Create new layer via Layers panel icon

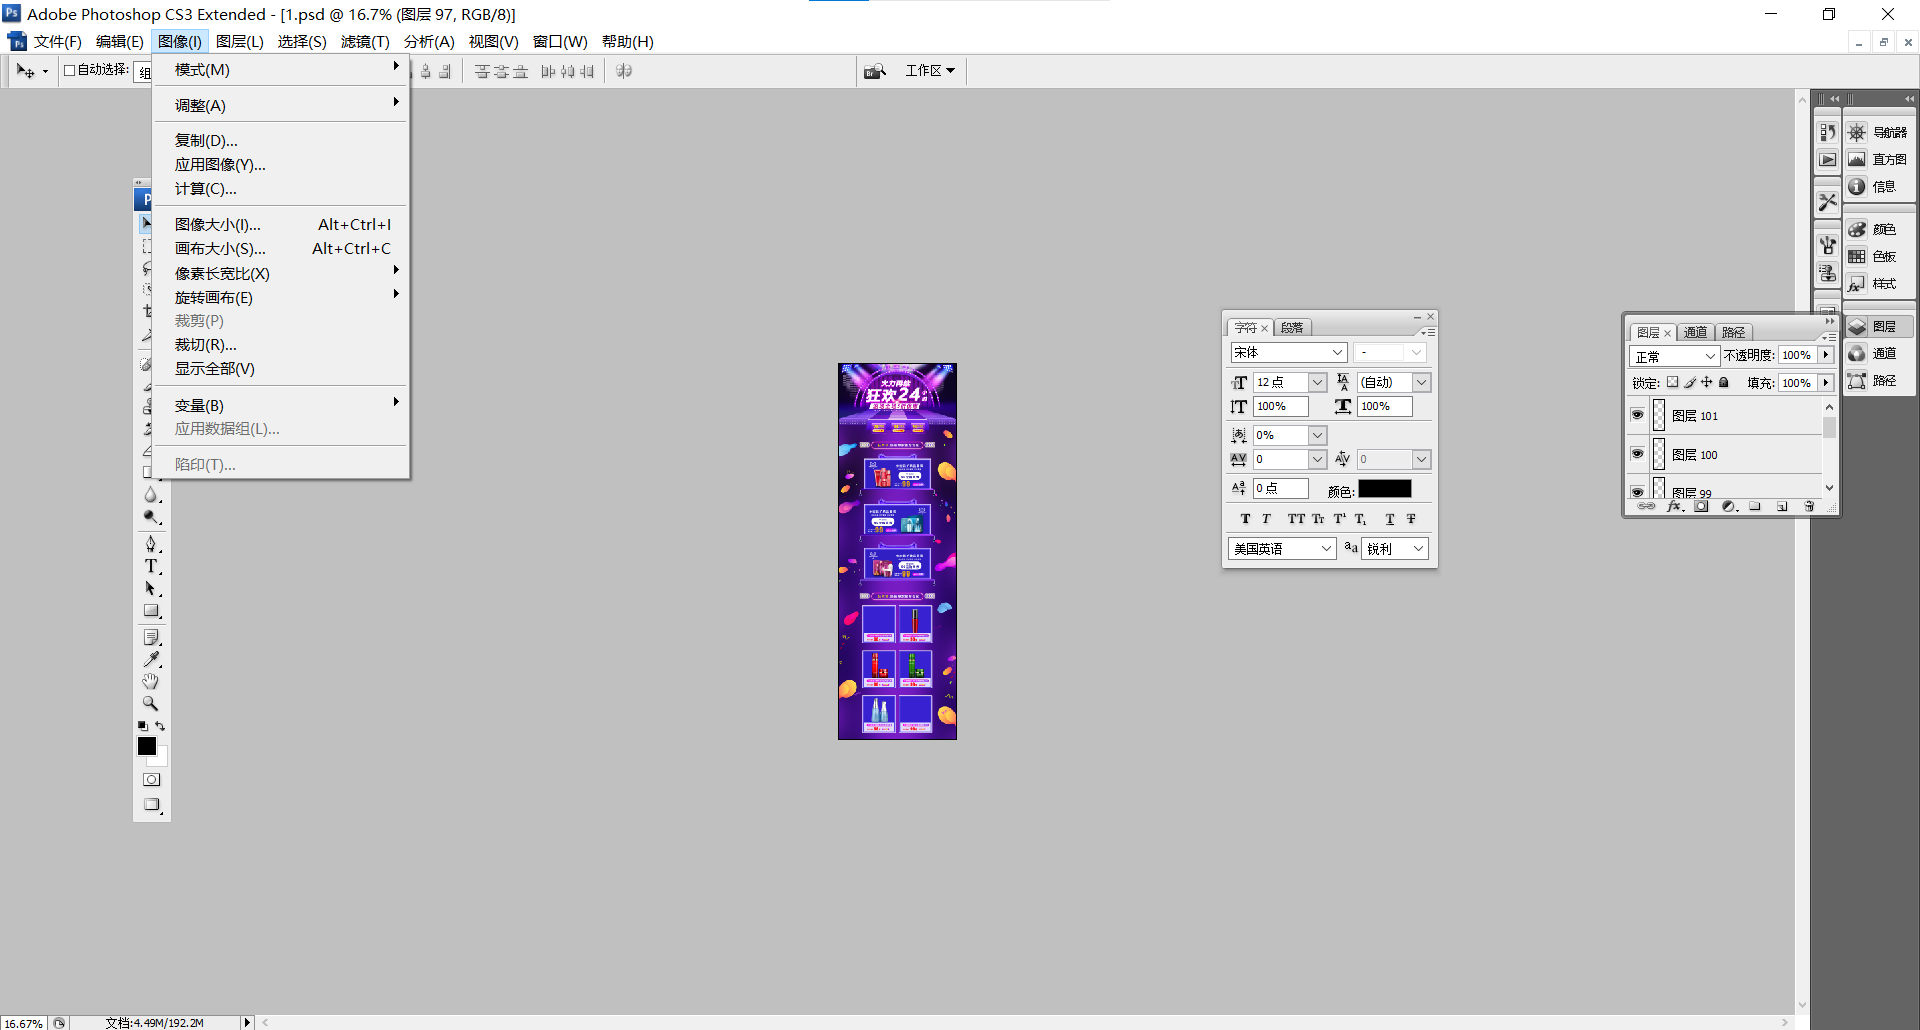[1782, 507]
